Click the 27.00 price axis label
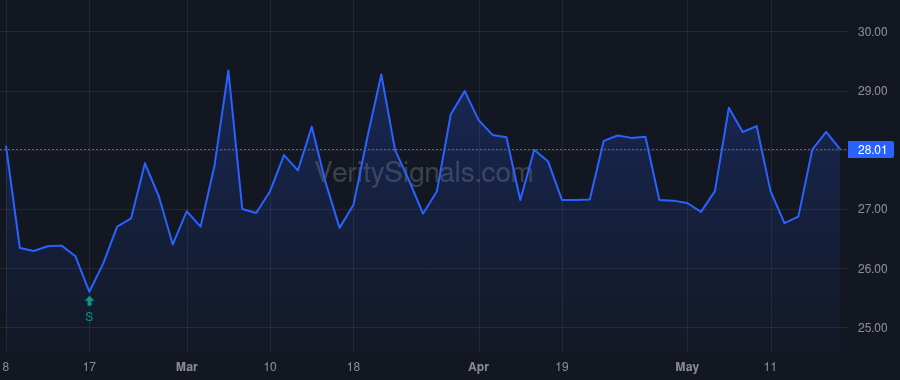 click(x=872, y=209)
